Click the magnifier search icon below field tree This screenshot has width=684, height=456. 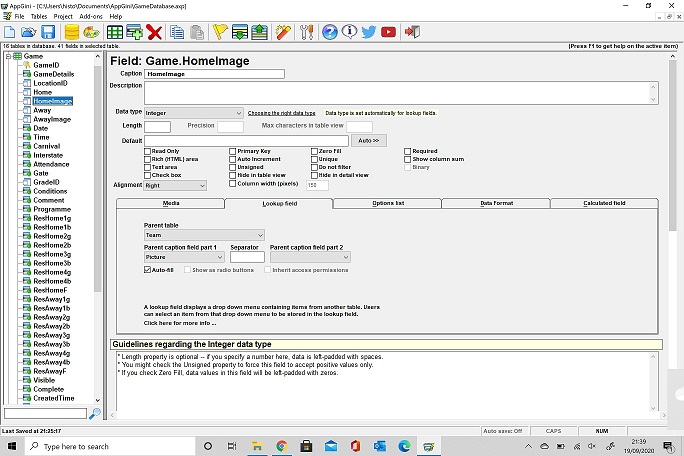[95, 413]
